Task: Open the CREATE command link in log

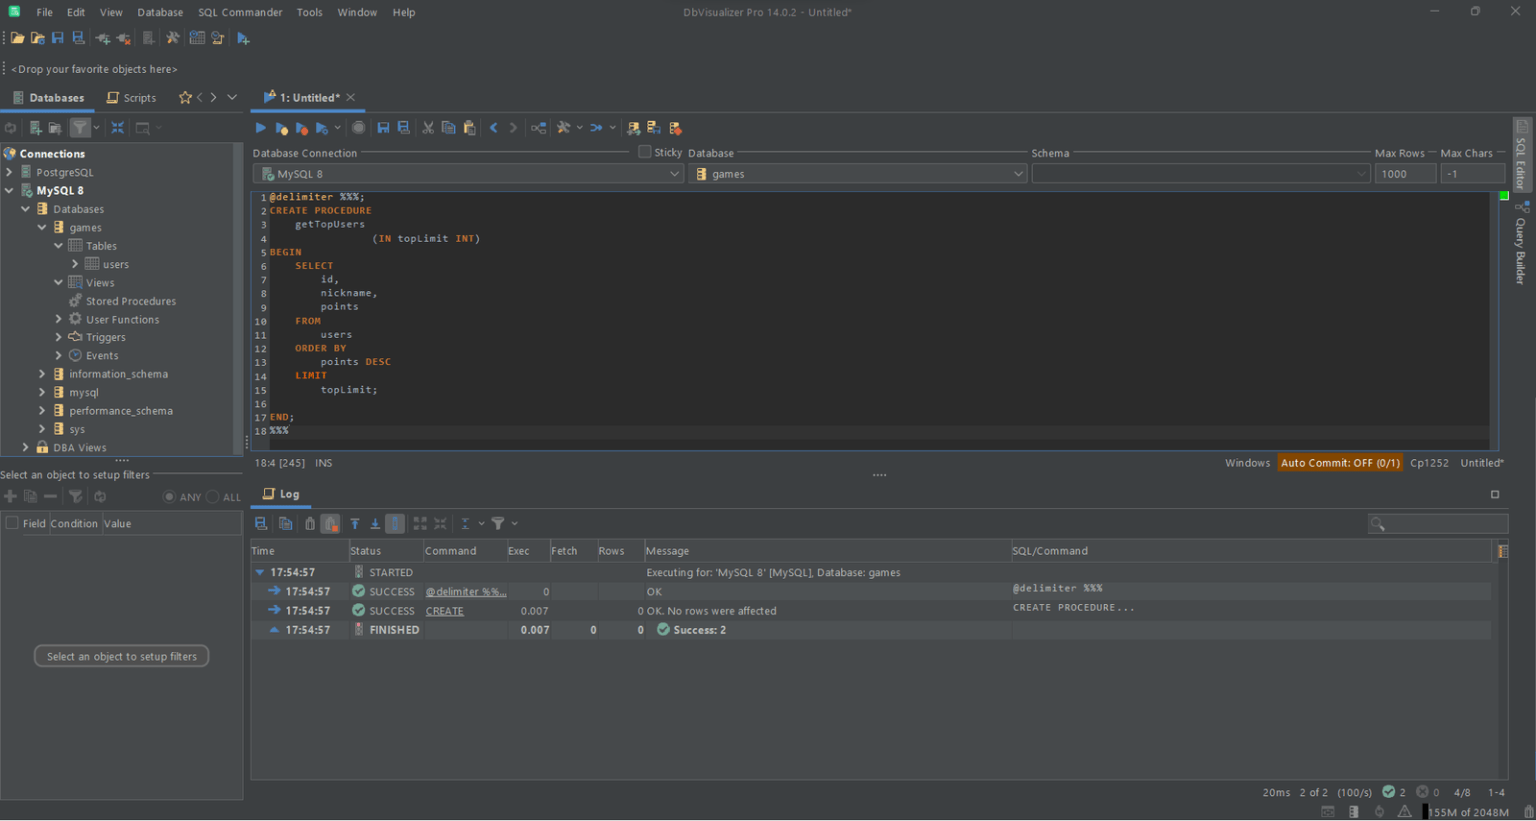Action: [445, 610]
